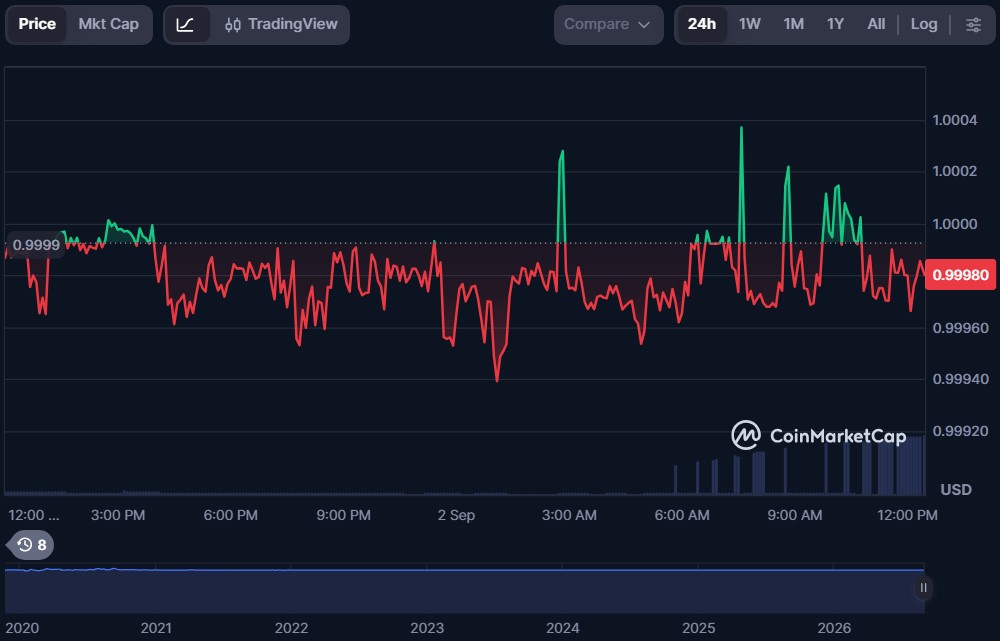
Task: Click the red 0.99980 current price label
Action: click(960, 275)
